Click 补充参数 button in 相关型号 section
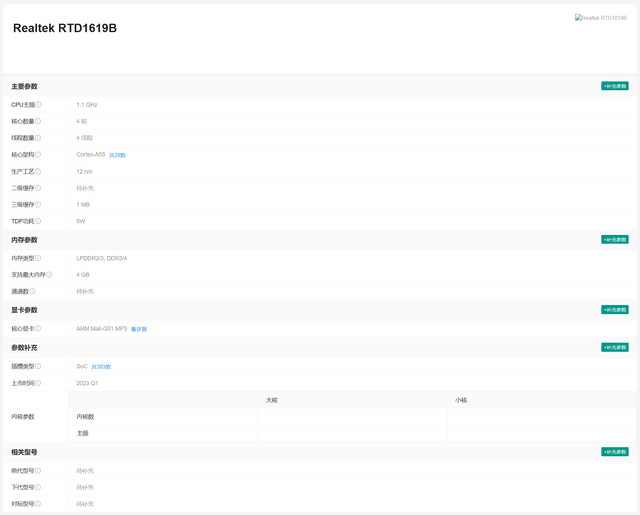This screenshot has width=640, height=515. click(615, 452)
